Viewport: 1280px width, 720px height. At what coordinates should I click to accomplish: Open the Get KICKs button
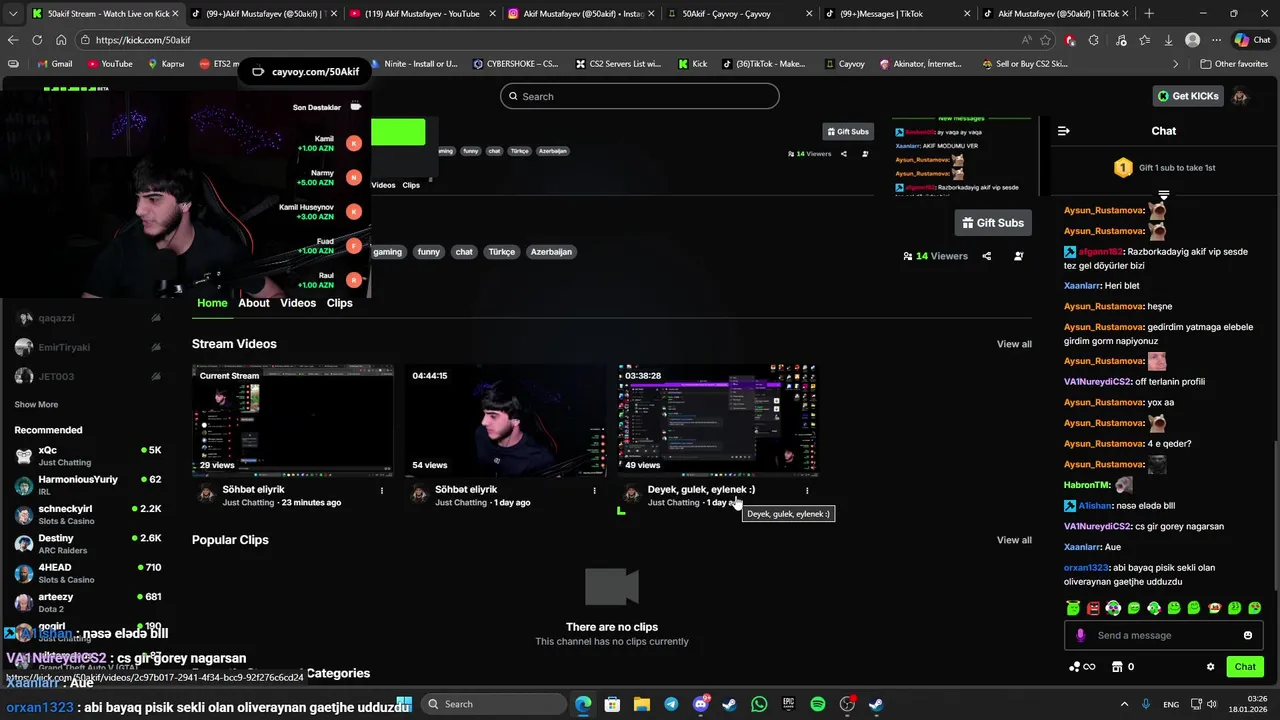pyautogui.click(x=1188, y=96)
